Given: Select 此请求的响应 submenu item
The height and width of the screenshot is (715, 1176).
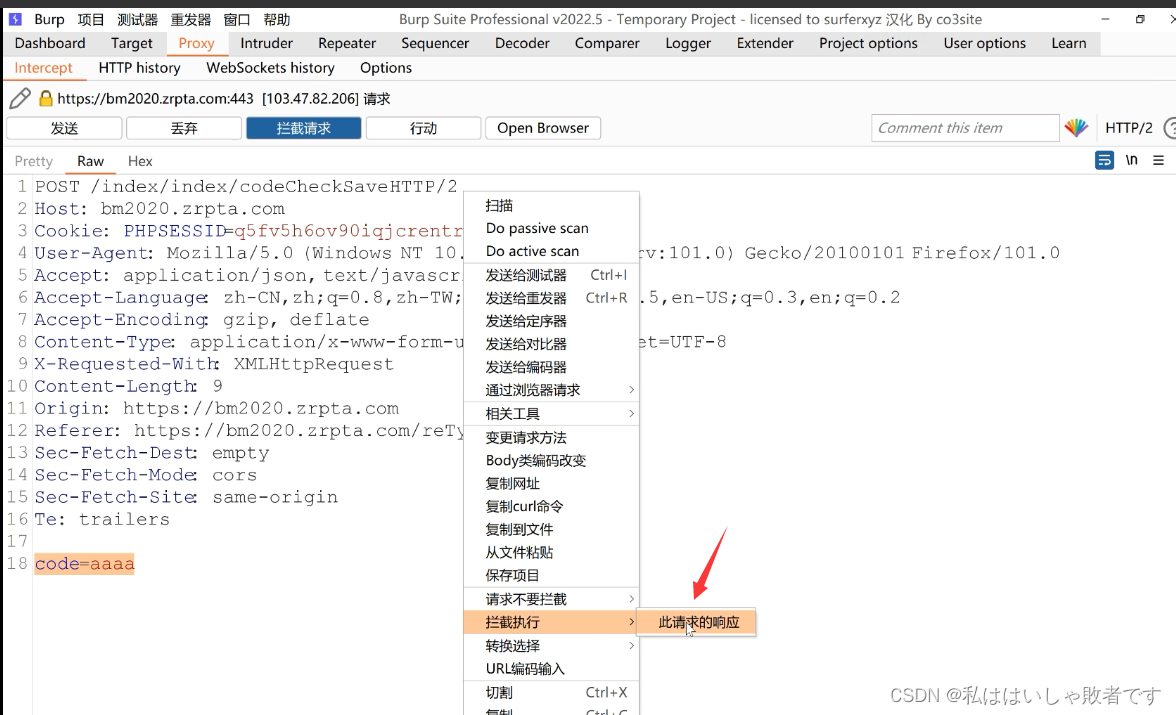Looking at the screenshot, I should pos(698,622).
